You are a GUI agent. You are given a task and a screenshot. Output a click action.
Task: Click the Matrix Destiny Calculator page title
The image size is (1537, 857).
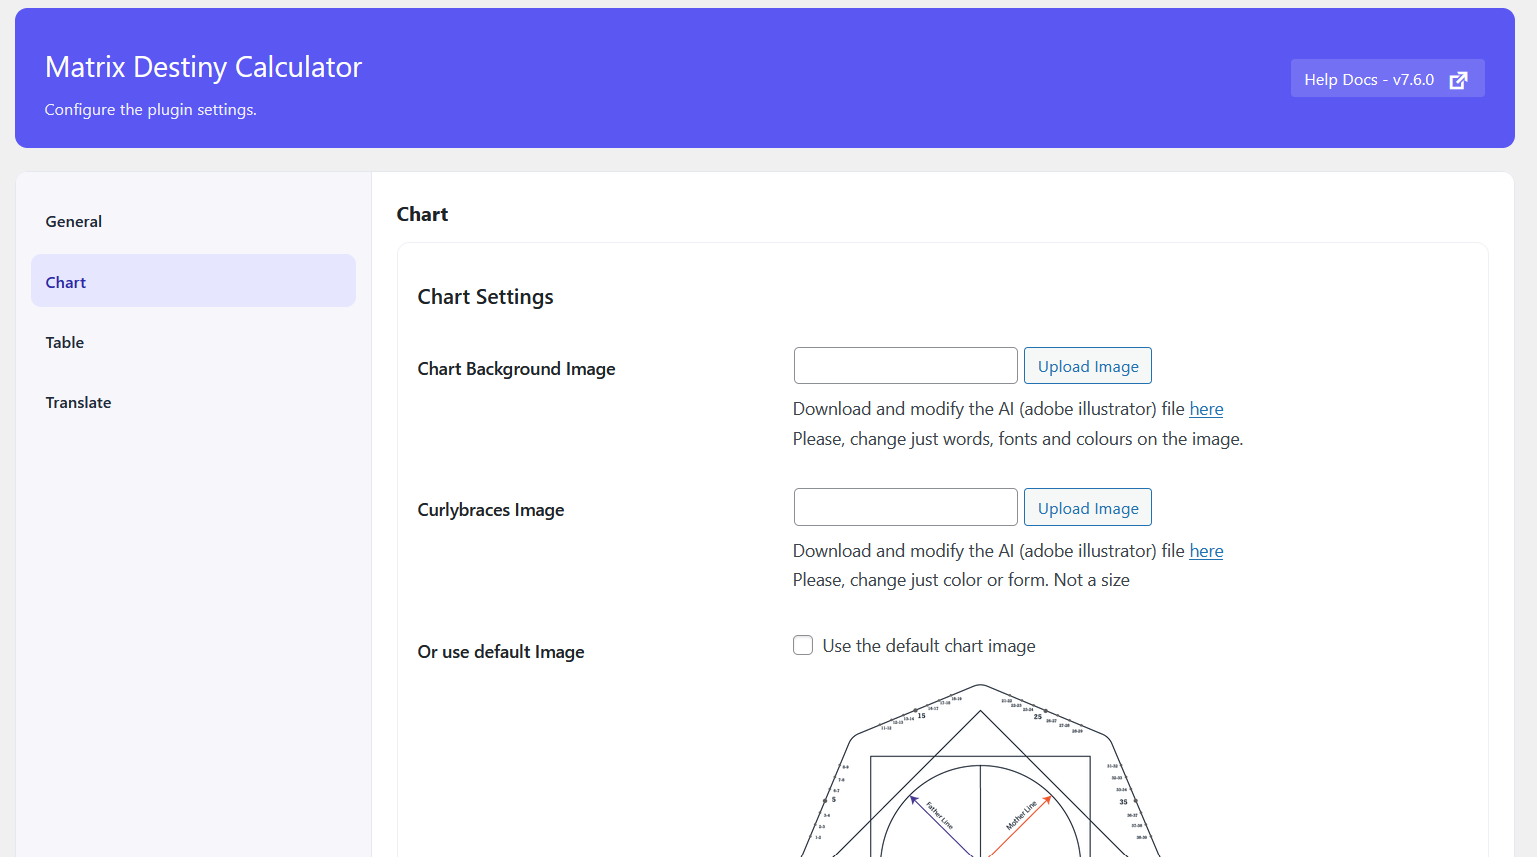[x=203, y=67]
